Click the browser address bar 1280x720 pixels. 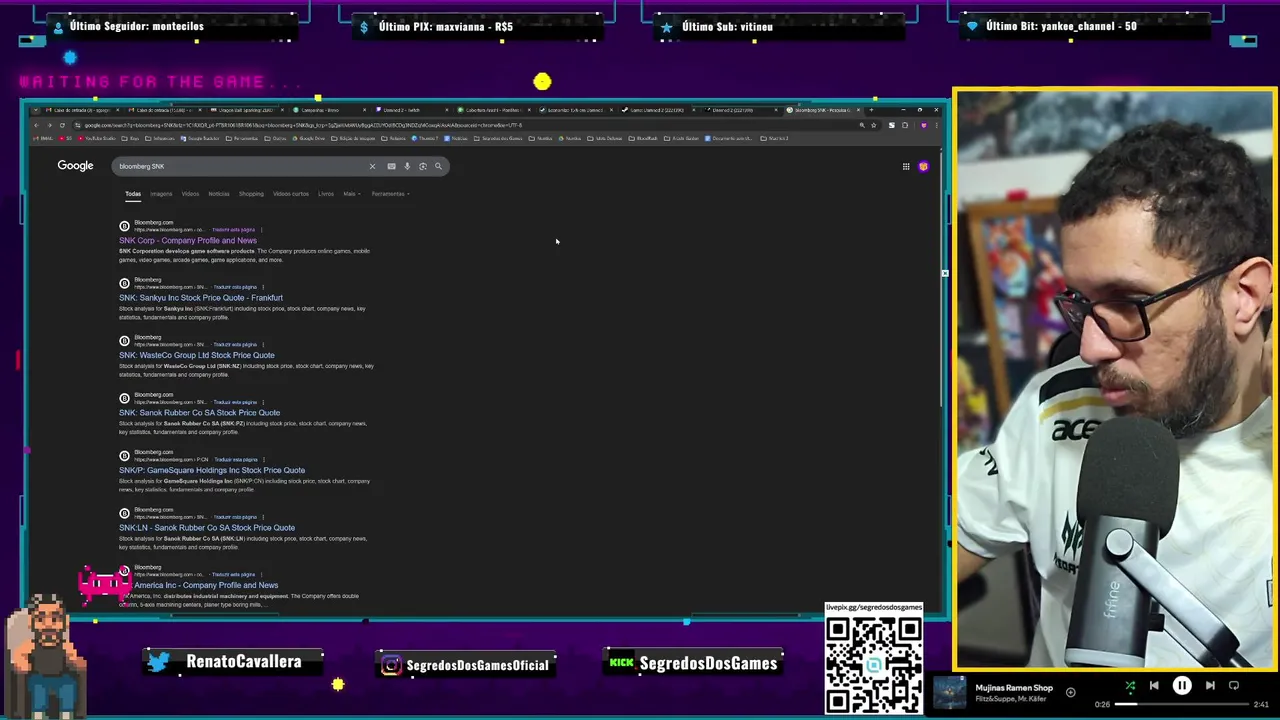point(470,125)
